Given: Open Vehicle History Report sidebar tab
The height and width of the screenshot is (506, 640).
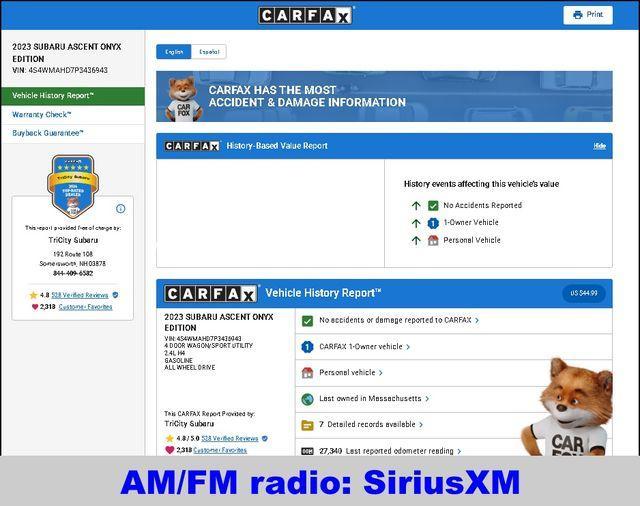Looking at the screenshot, I should 73,96.
